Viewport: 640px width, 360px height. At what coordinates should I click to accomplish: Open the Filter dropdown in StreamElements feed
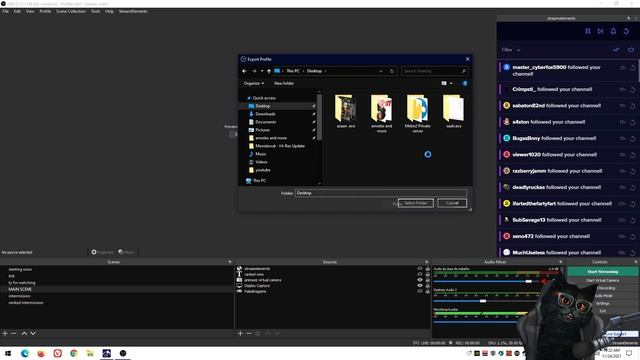511,50
